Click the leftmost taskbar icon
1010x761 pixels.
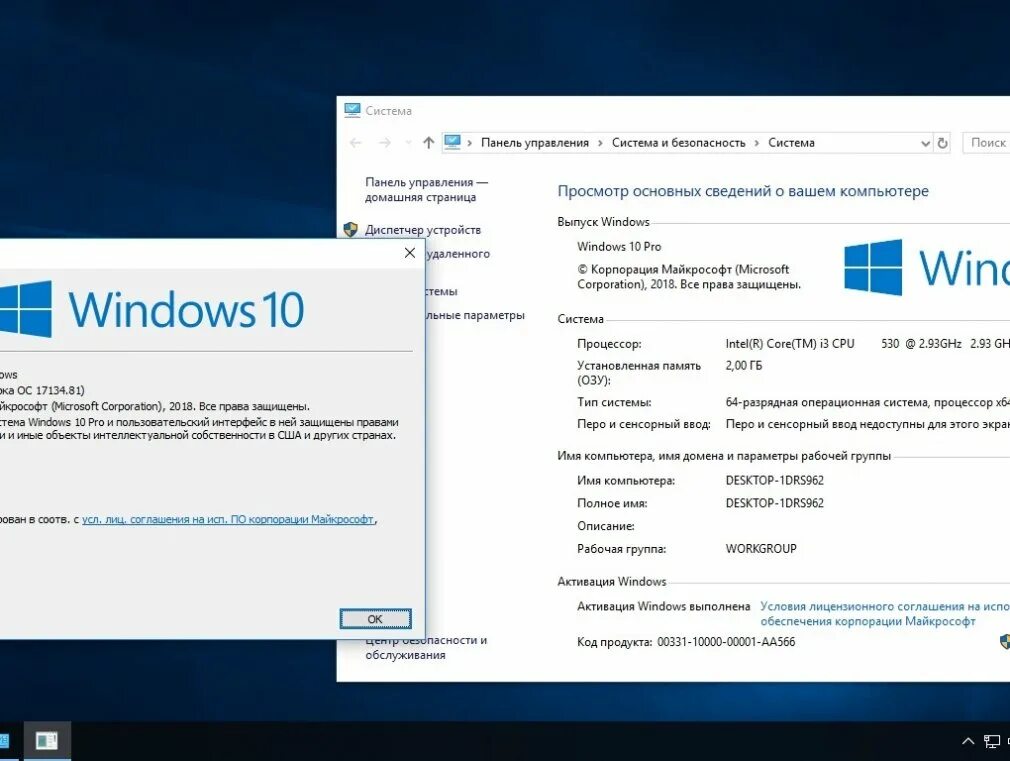tap(5, 741)
